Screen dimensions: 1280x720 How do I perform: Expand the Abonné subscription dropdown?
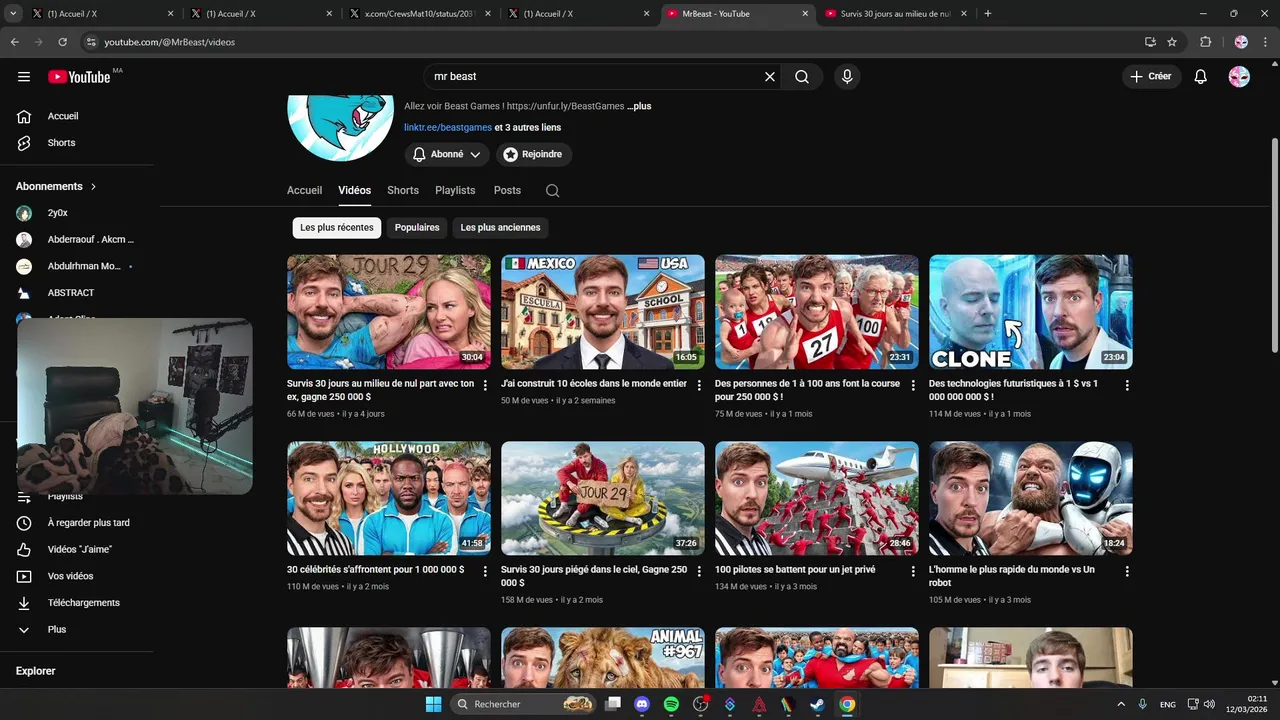pyautogui.click(x=447, y=155)
